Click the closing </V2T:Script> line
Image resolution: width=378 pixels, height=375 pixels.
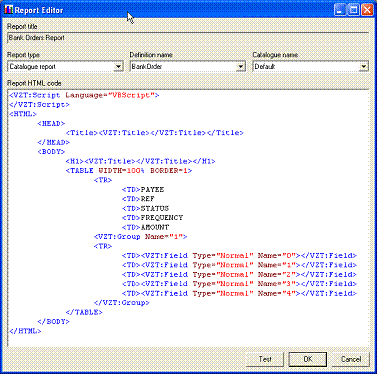tap(39, 105)
